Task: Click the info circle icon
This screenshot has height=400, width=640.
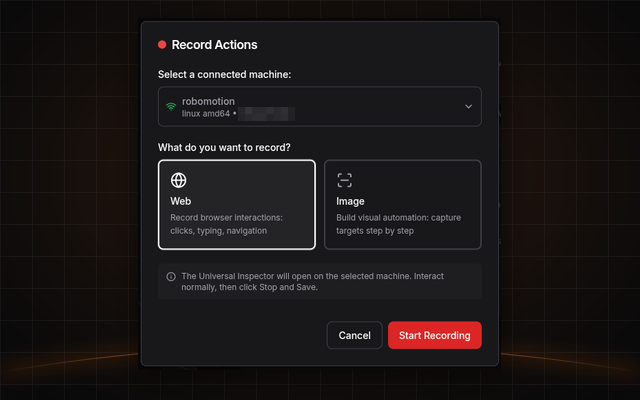Action: (171, 277)
